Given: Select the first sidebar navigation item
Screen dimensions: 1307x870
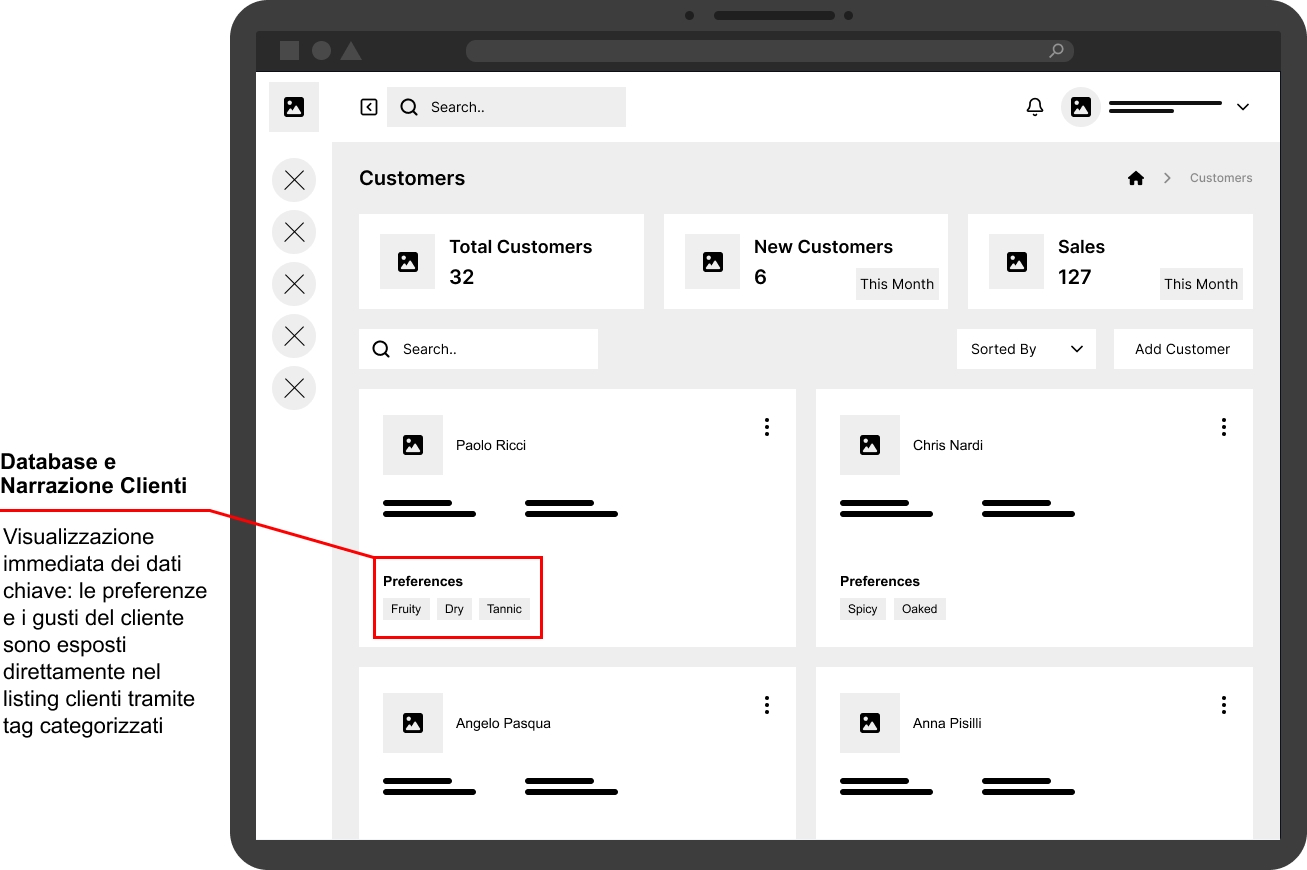Looking at the screenshot, I should coord(294,180).
